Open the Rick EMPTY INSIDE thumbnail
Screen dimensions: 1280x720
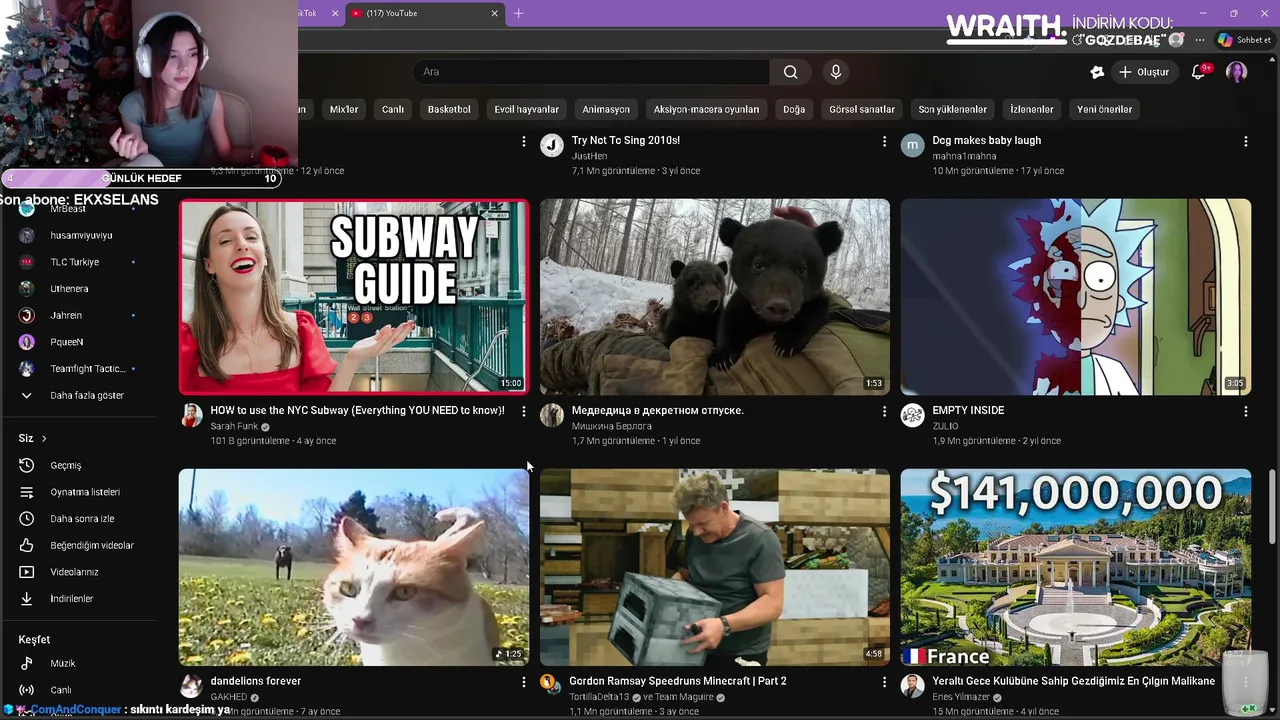(1076, 297)
